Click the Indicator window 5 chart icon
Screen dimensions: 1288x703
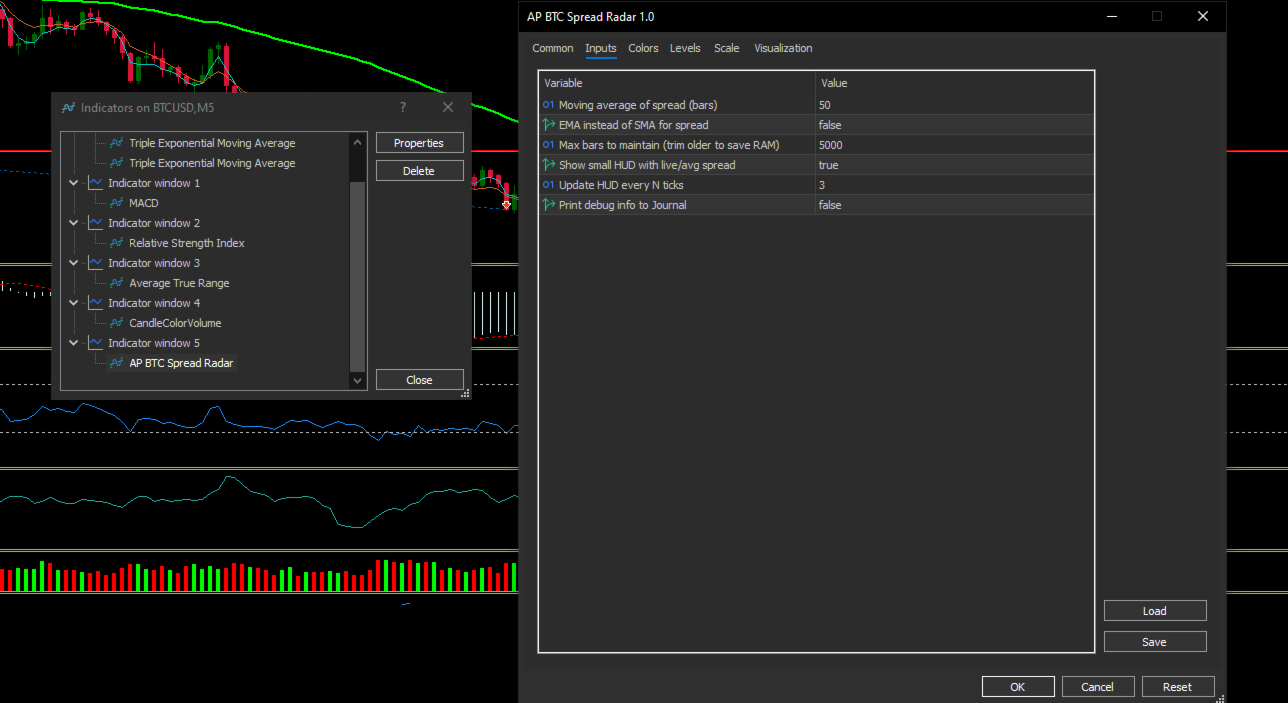pos(96,343)
